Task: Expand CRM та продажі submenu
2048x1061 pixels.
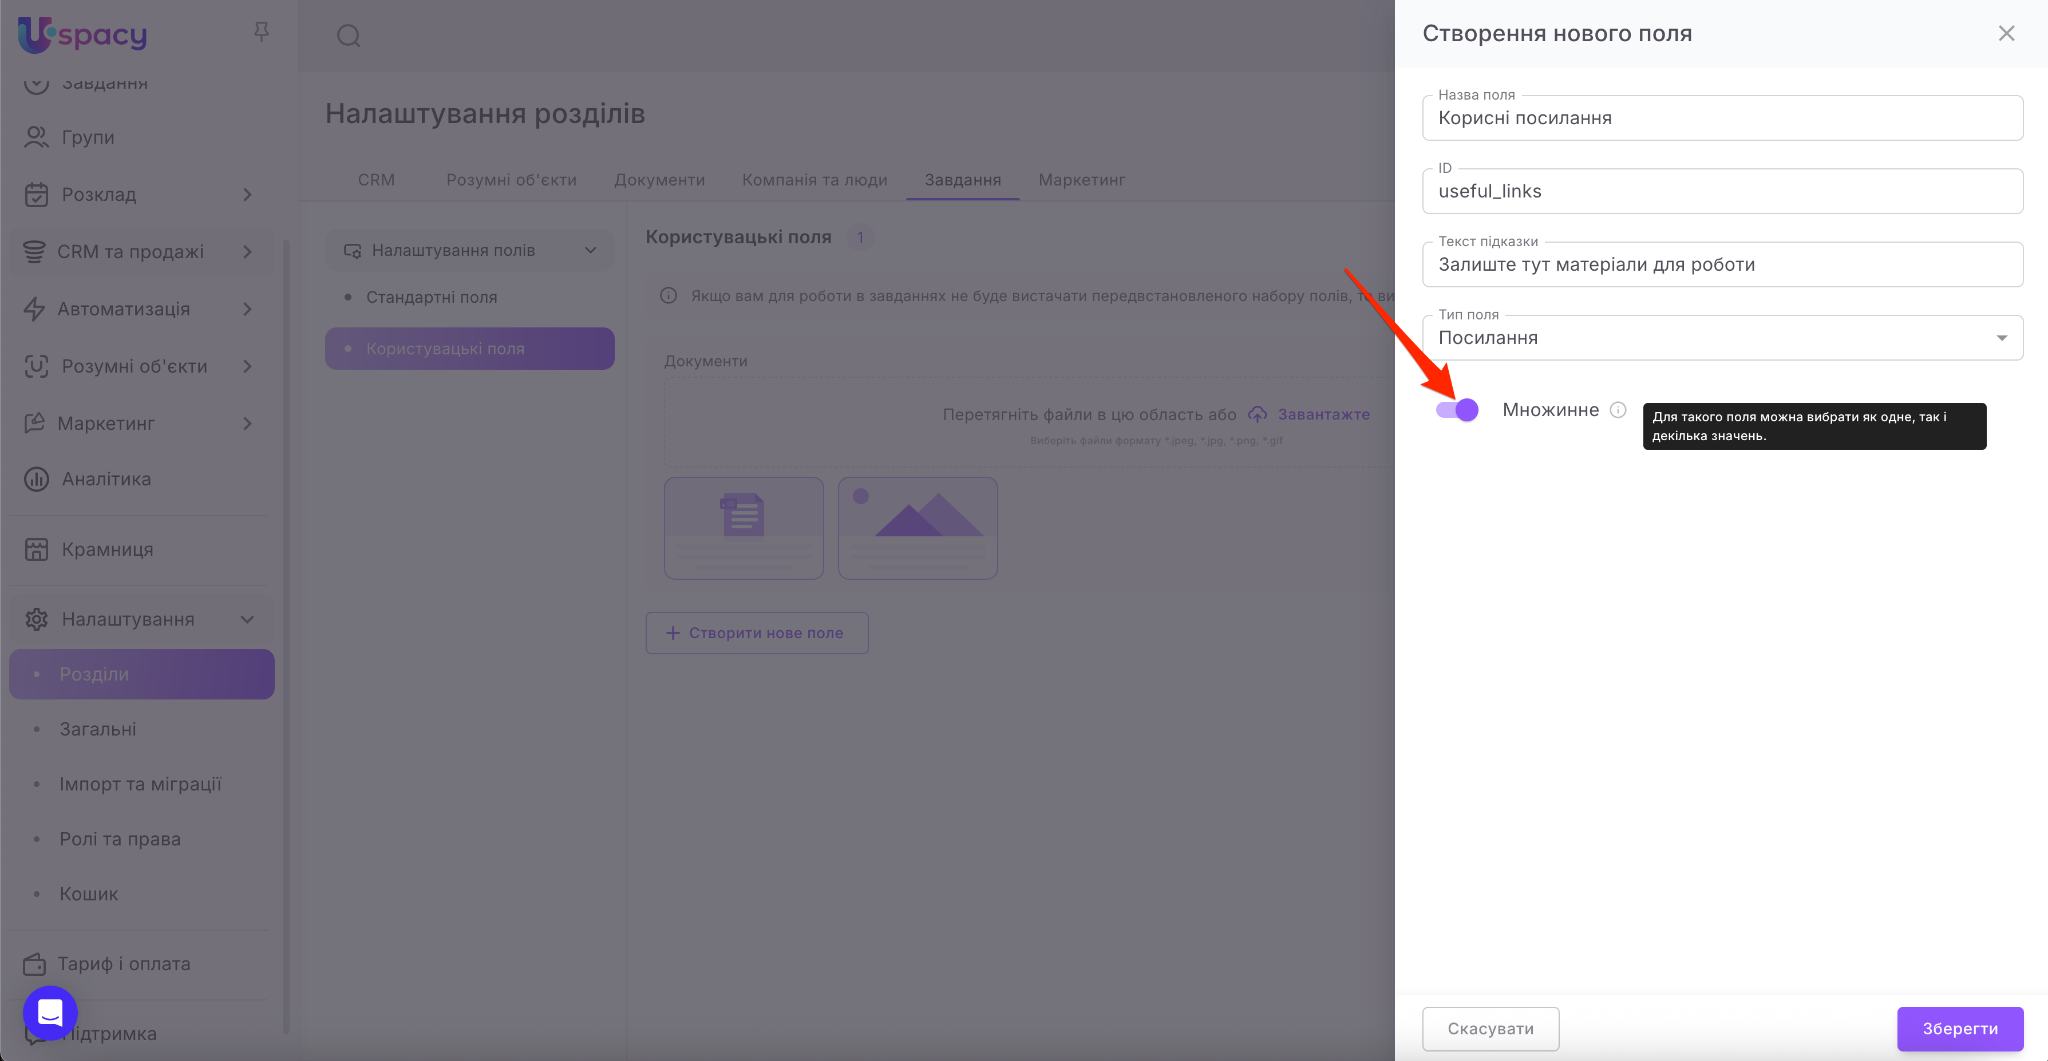Action: point(247,252)
